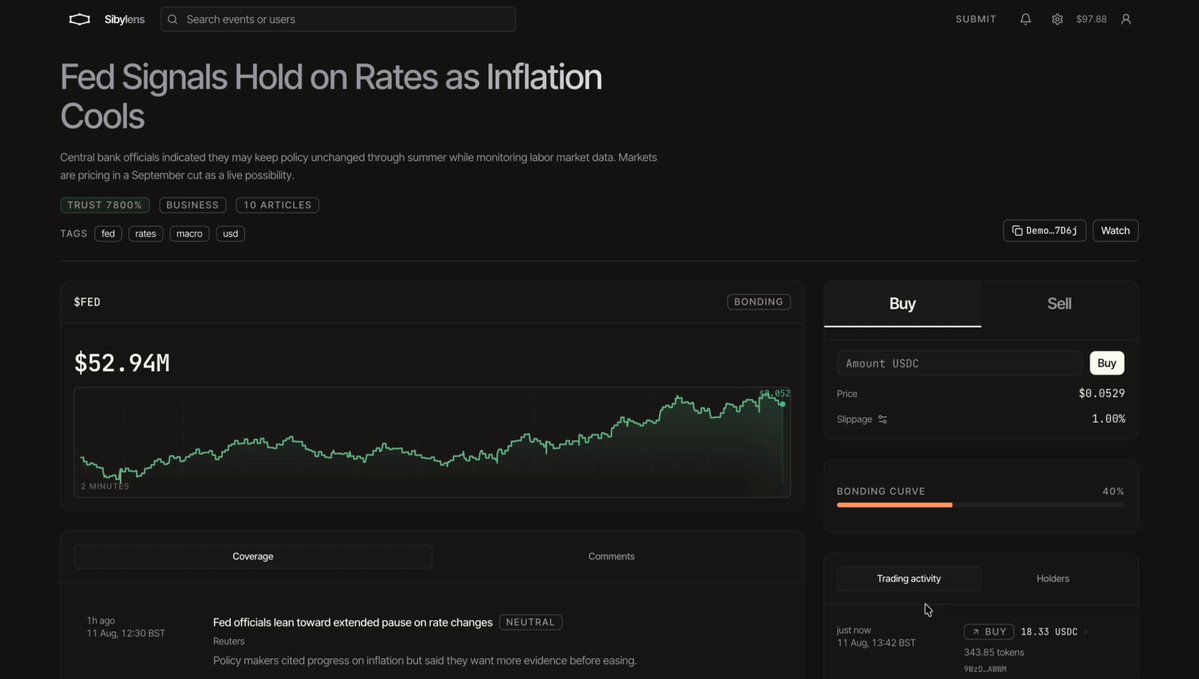Open notifications bell
This screenshot has height=679, width=1199.
(x=1025, y=19)
